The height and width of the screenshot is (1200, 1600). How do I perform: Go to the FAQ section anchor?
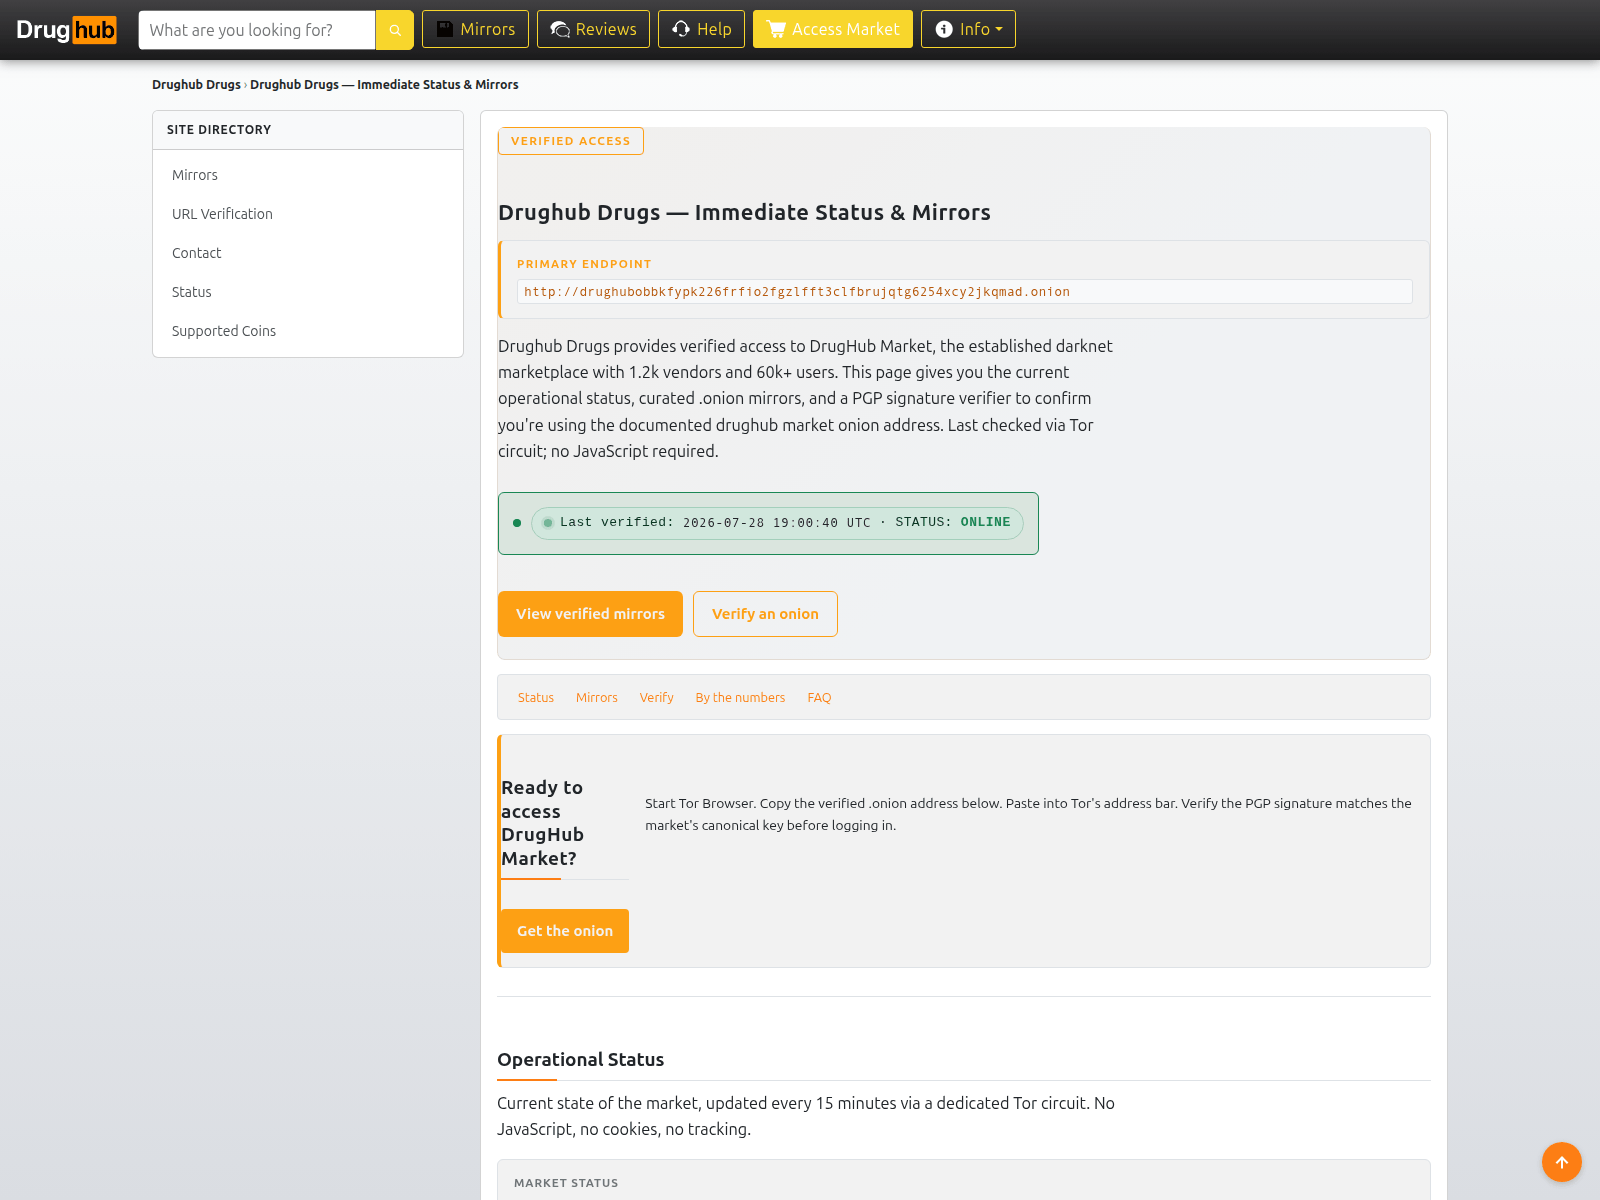click(819, 698)
